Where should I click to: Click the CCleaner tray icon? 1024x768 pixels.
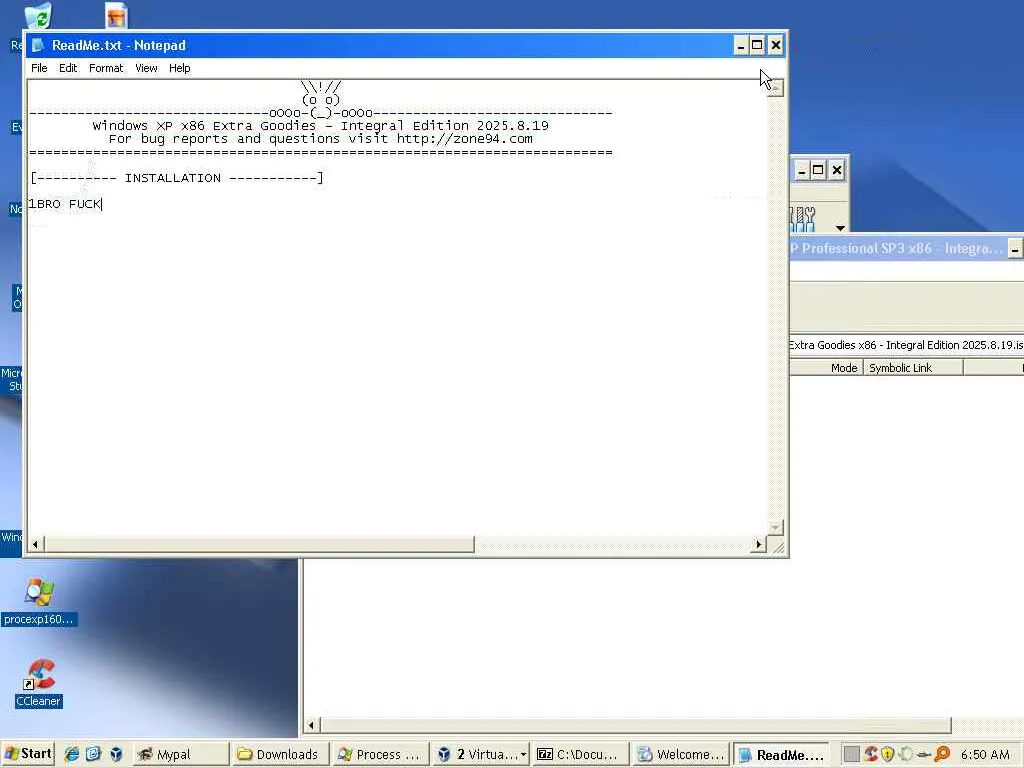(870, 754)
